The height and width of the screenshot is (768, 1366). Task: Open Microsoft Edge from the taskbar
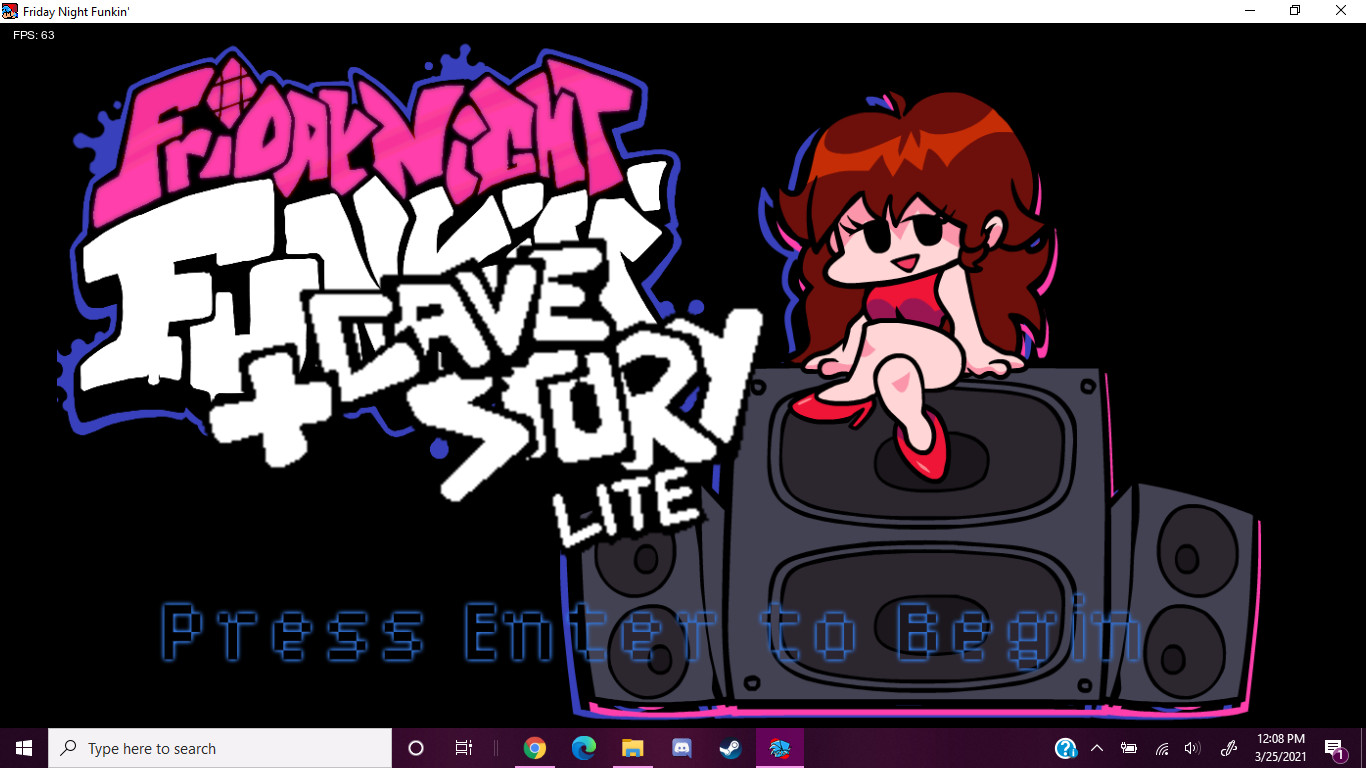click(x=583, y=748)
